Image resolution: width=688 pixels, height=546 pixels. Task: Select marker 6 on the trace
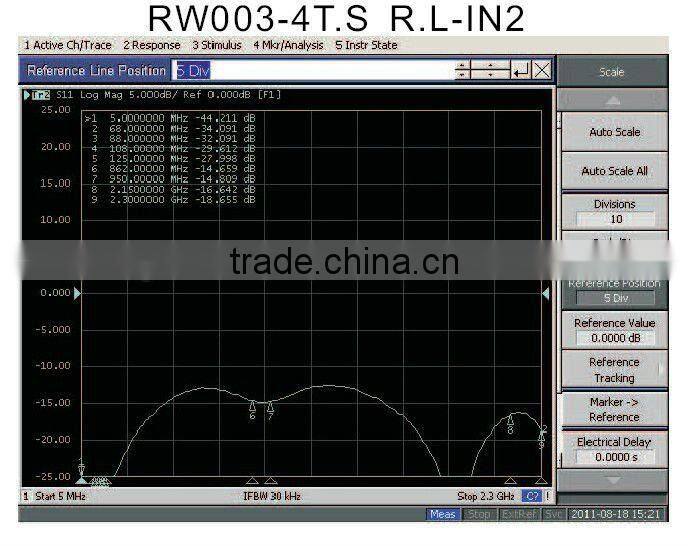(x=252, y=410)
